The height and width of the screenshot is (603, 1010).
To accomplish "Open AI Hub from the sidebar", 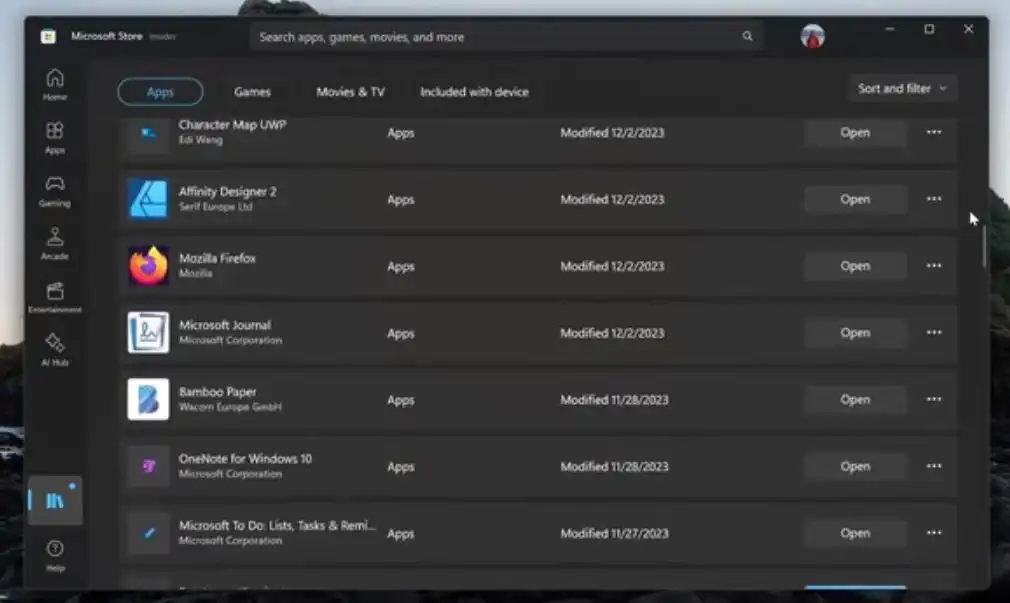I will pos(55,349).
